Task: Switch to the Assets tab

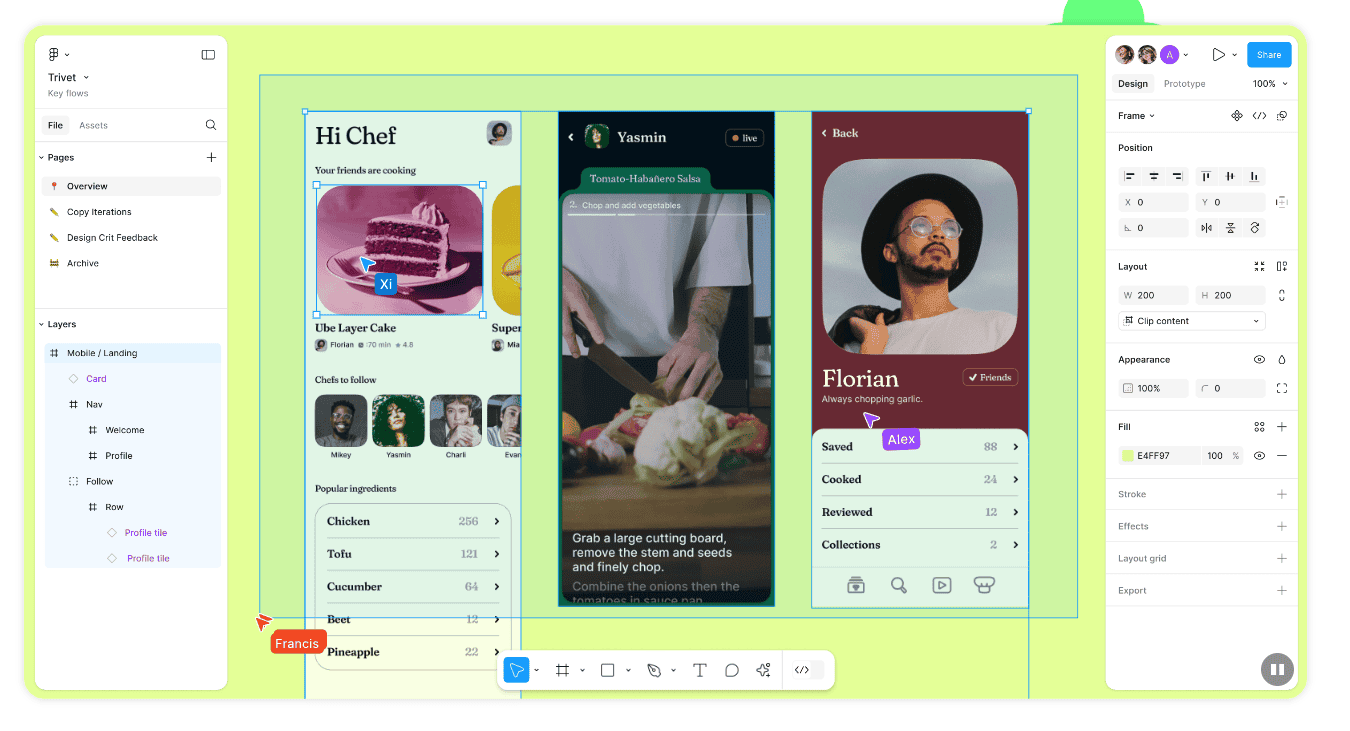Action: [x=93, y=125]
